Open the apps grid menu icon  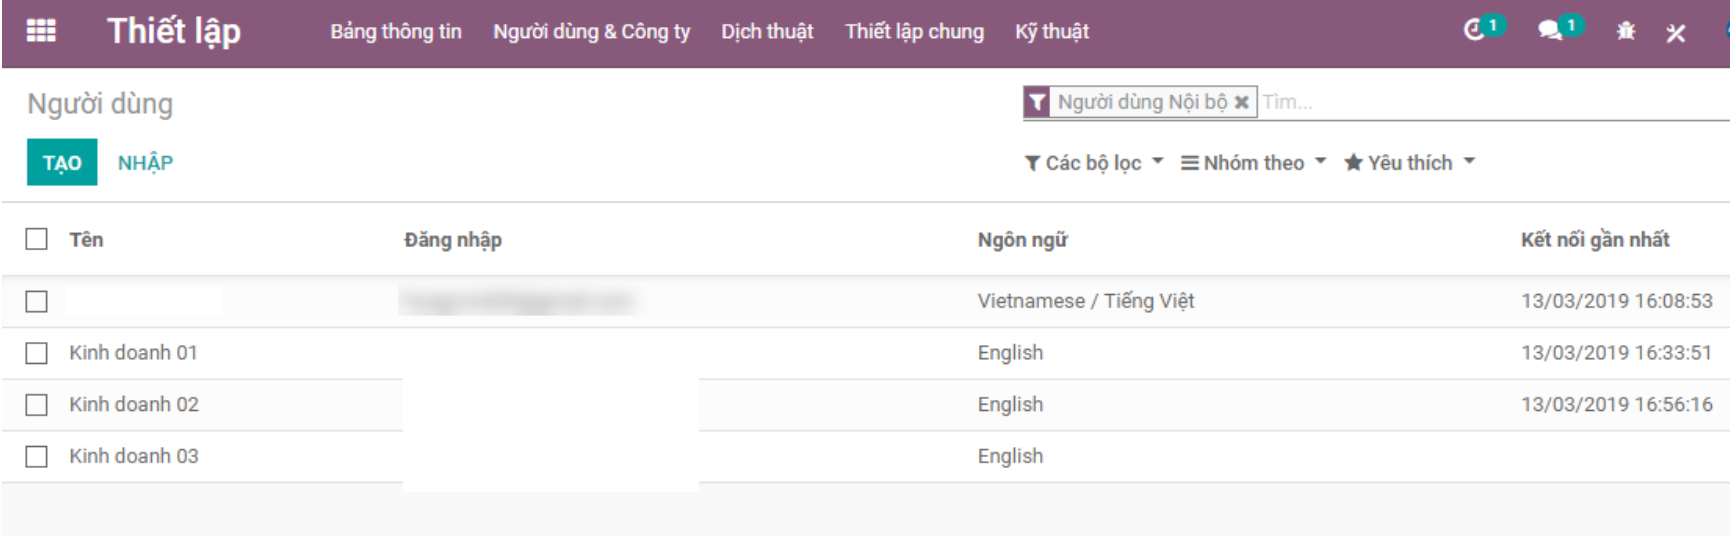[x=41, y=31]
